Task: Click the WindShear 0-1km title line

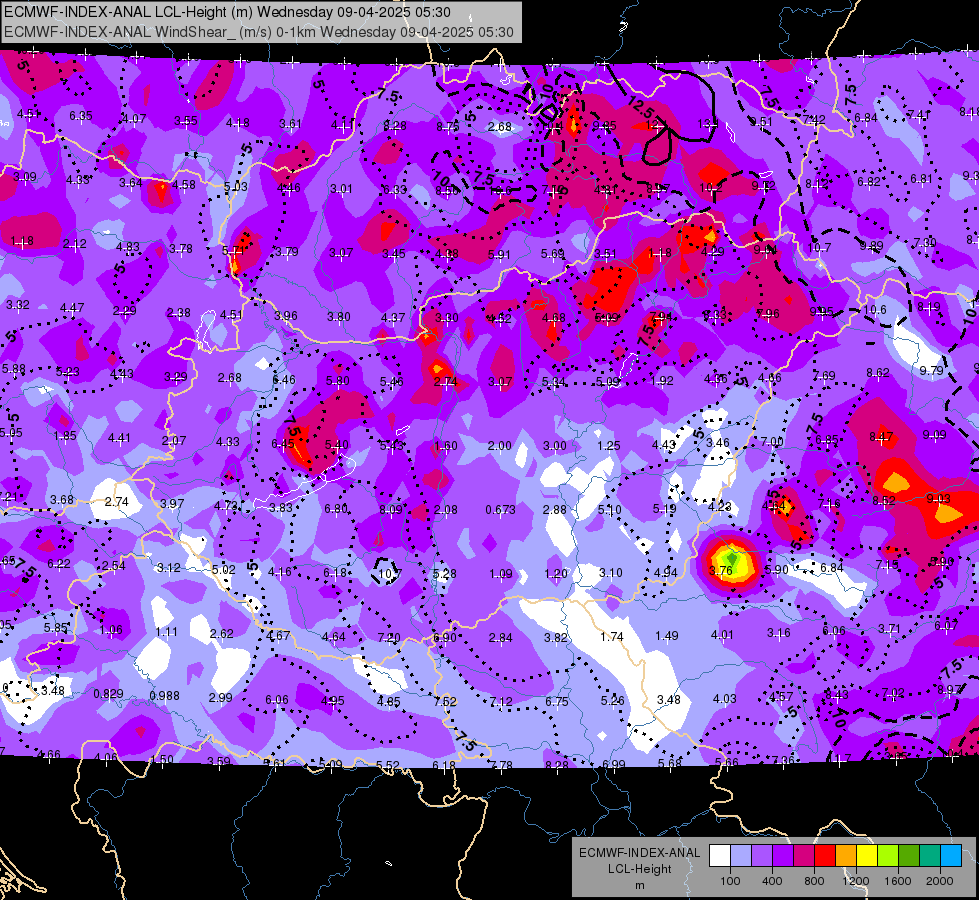Action: (258, 32)
